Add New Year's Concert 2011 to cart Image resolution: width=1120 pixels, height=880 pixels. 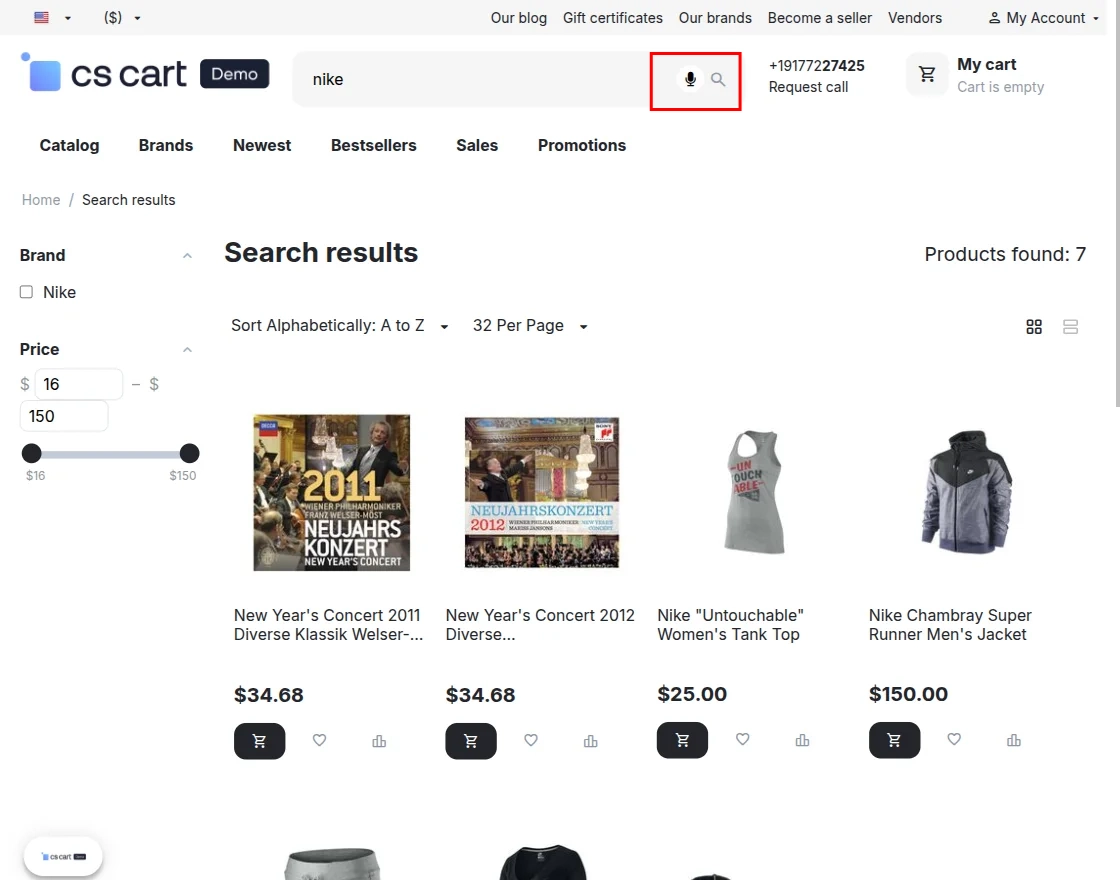click(x=259, y=741)
